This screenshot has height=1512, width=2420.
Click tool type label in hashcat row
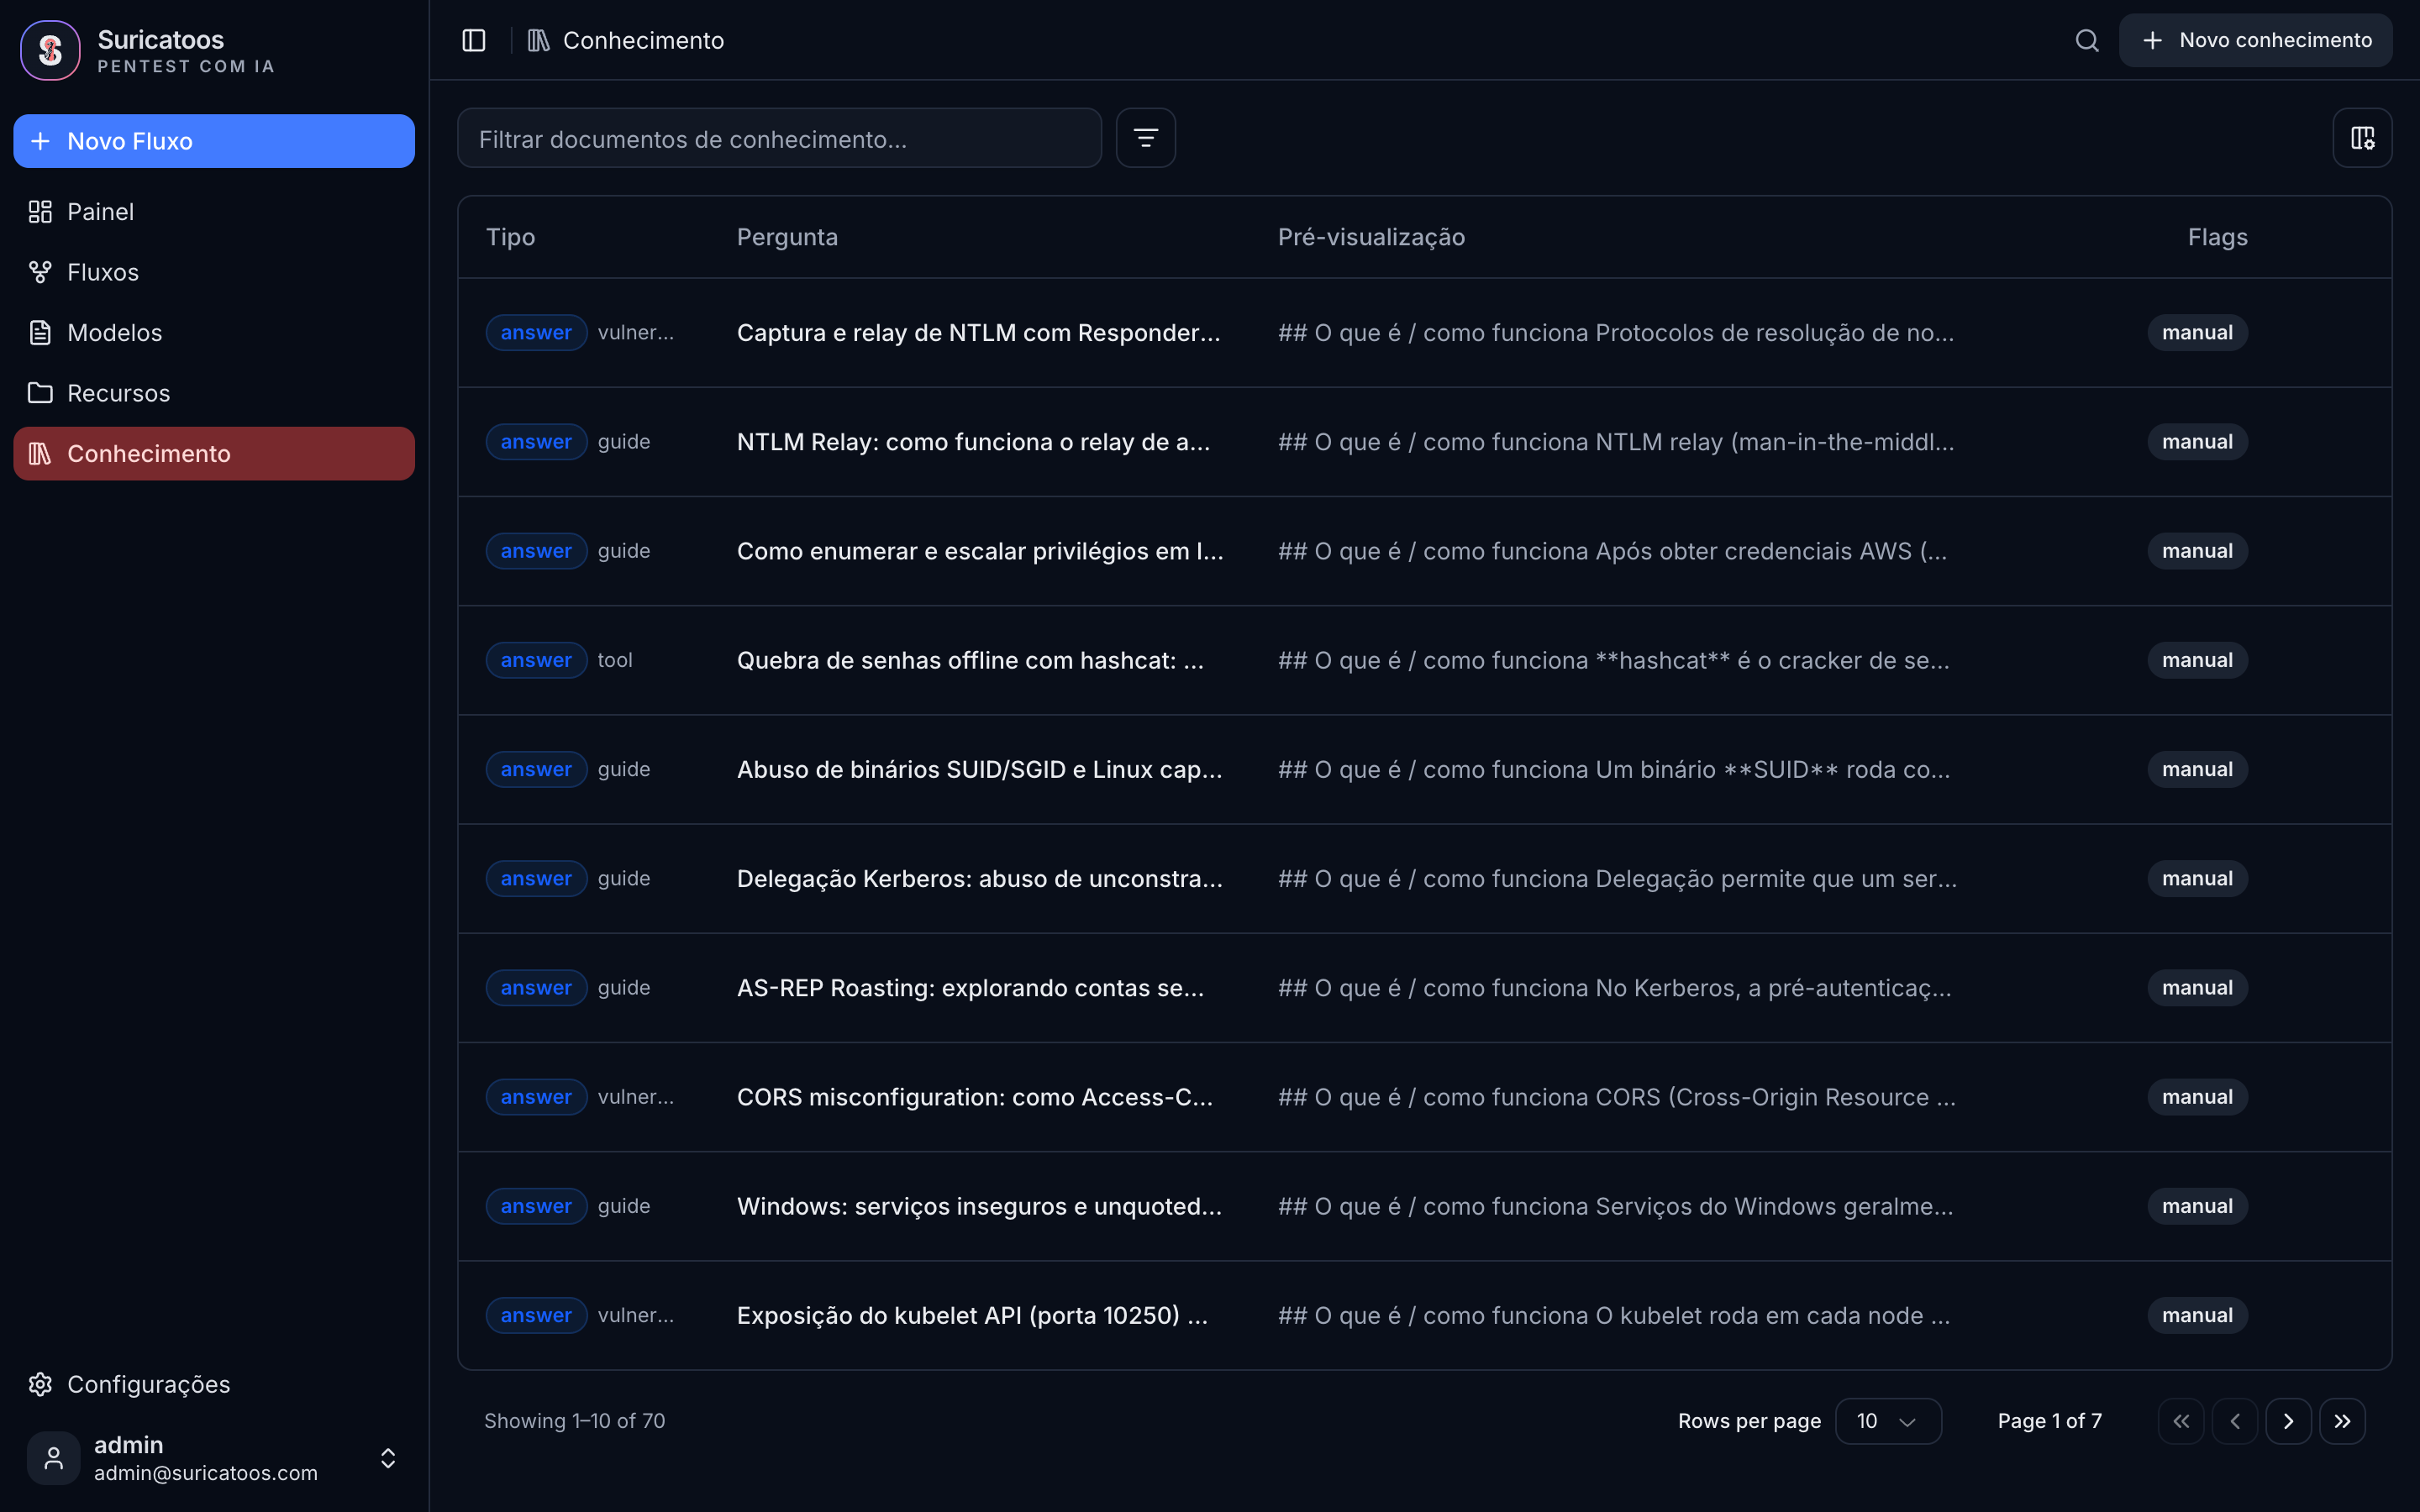pos(615,660)
